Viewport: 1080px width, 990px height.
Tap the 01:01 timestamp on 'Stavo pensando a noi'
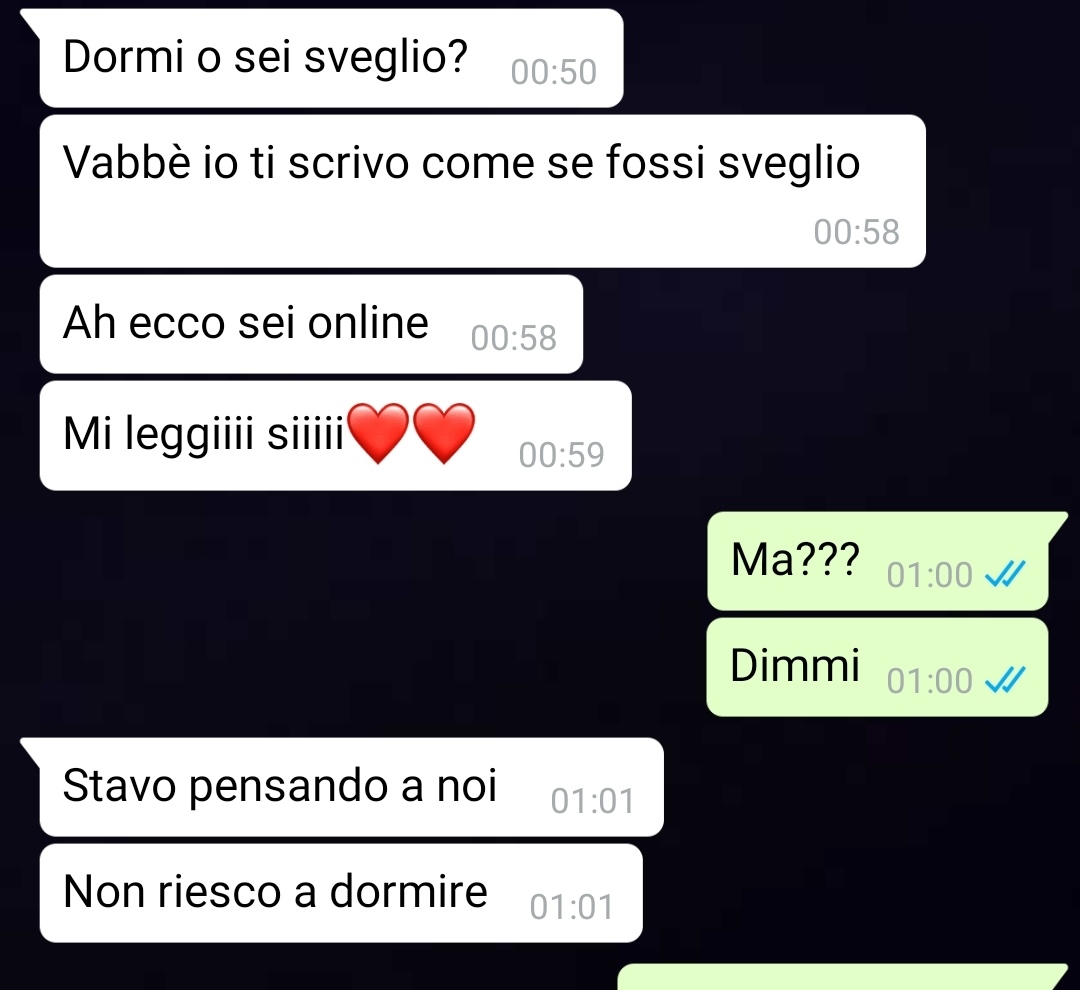(592, 801)
